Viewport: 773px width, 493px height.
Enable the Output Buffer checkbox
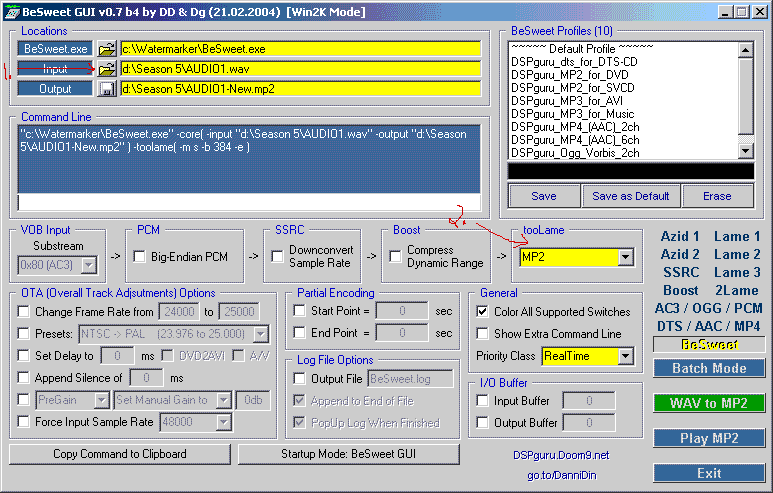click(482, 423)
